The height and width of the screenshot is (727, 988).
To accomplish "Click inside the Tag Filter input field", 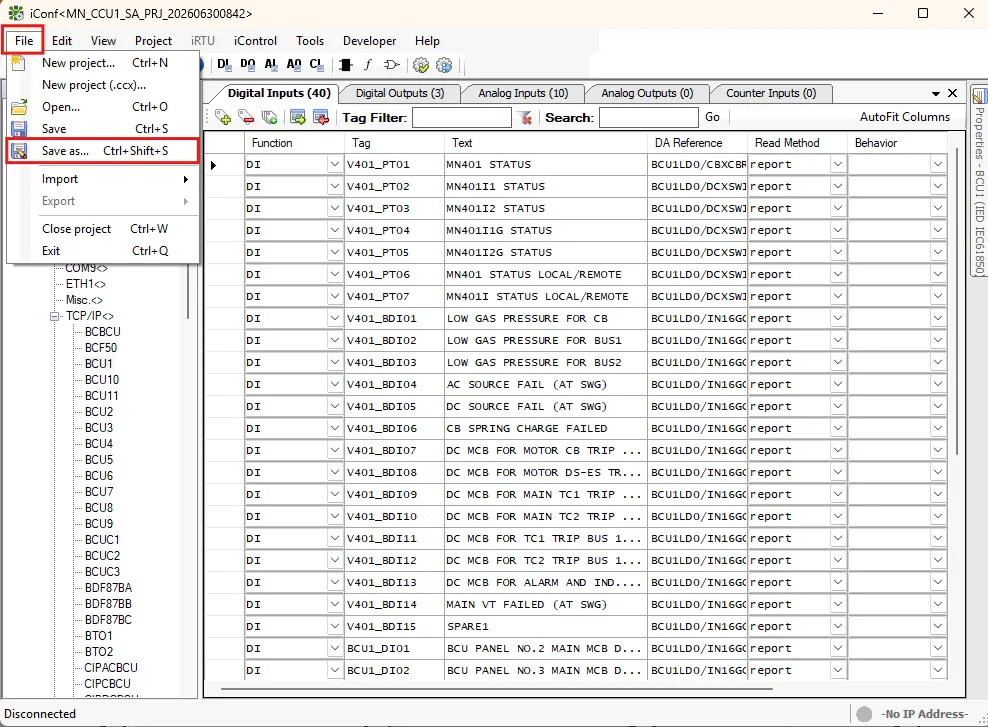I will [461, 118].
